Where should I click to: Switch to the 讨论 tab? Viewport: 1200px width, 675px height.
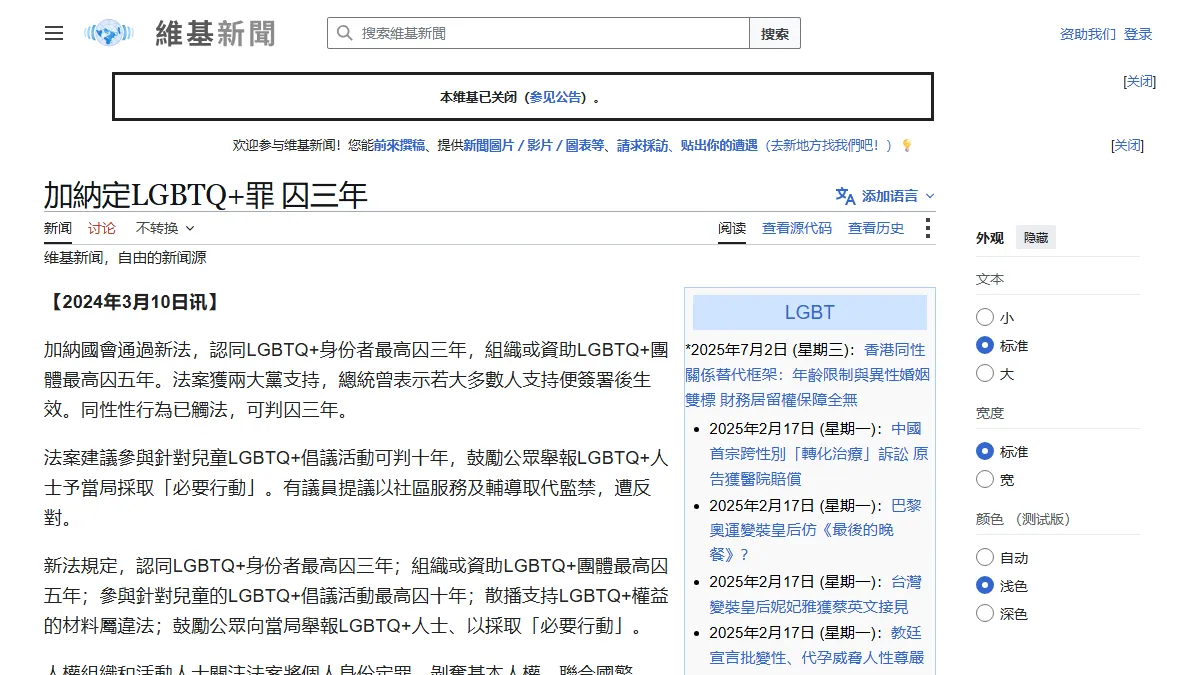(102, 228)
